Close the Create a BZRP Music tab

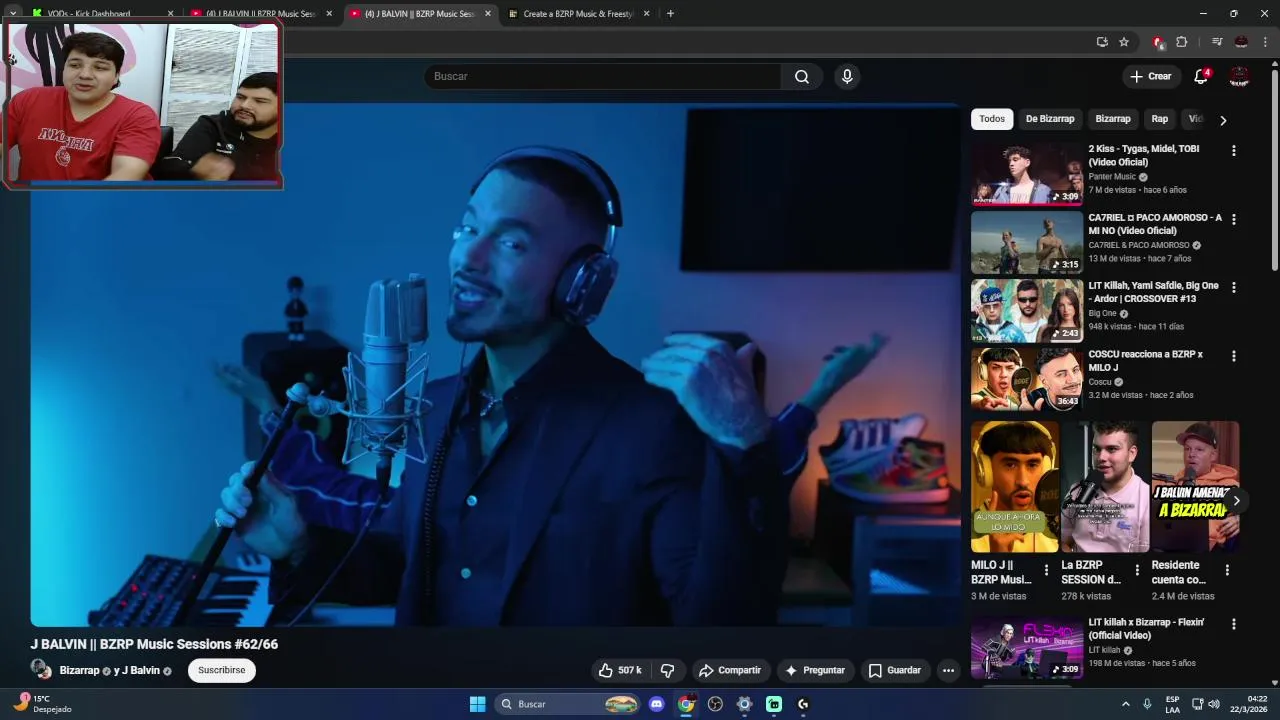tap(646, 14)
